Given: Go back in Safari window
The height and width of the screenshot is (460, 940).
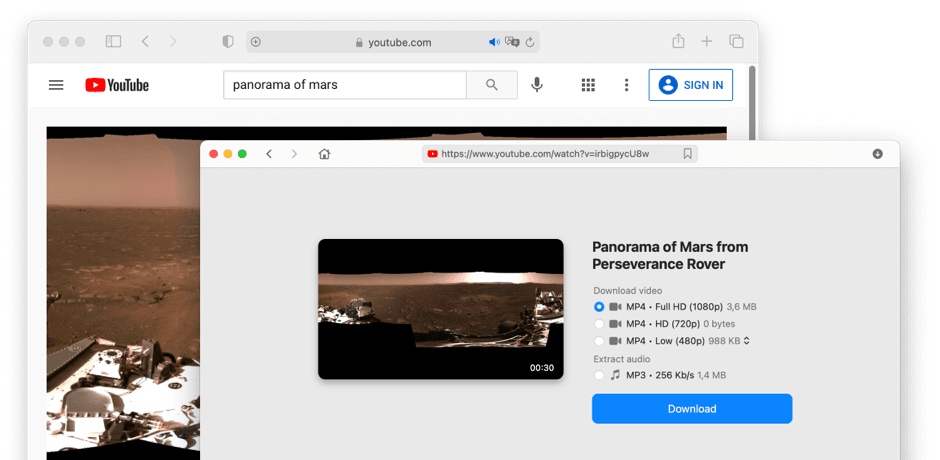Looking at the screenshot, I should click(145, 41).
